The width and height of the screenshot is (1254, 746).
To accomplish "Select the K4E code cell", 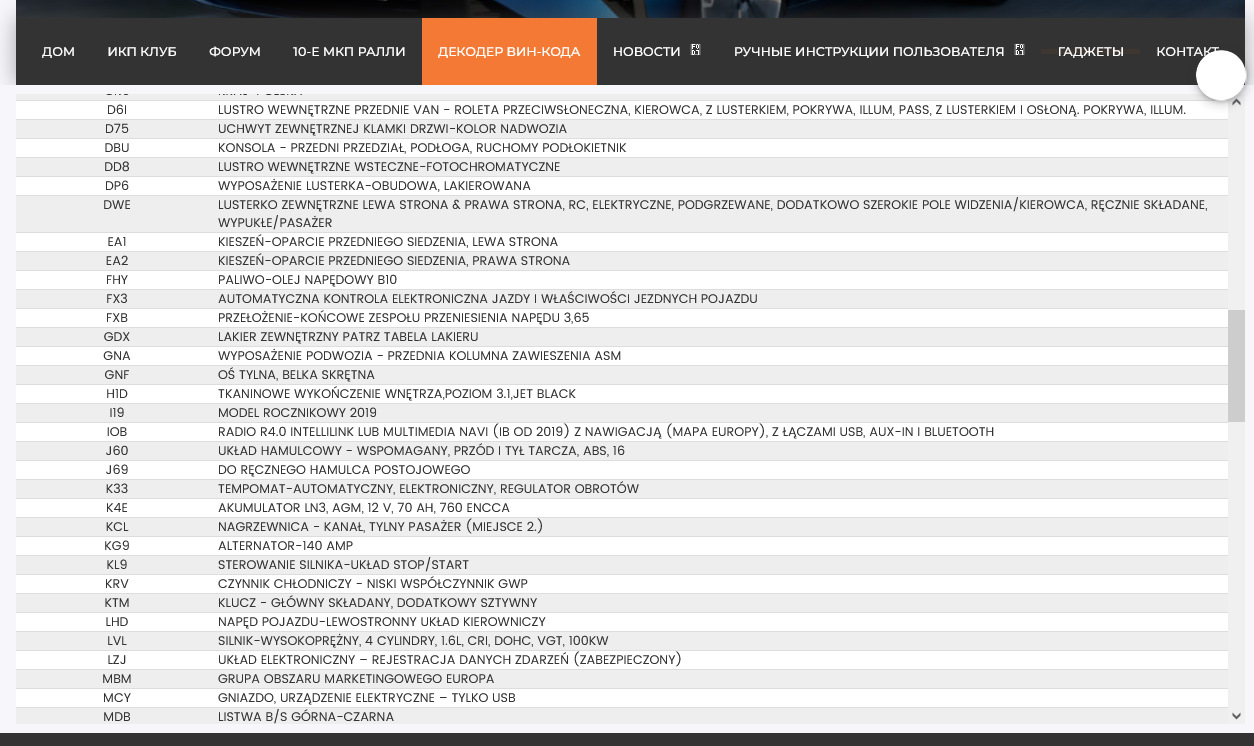I will 117,508.
